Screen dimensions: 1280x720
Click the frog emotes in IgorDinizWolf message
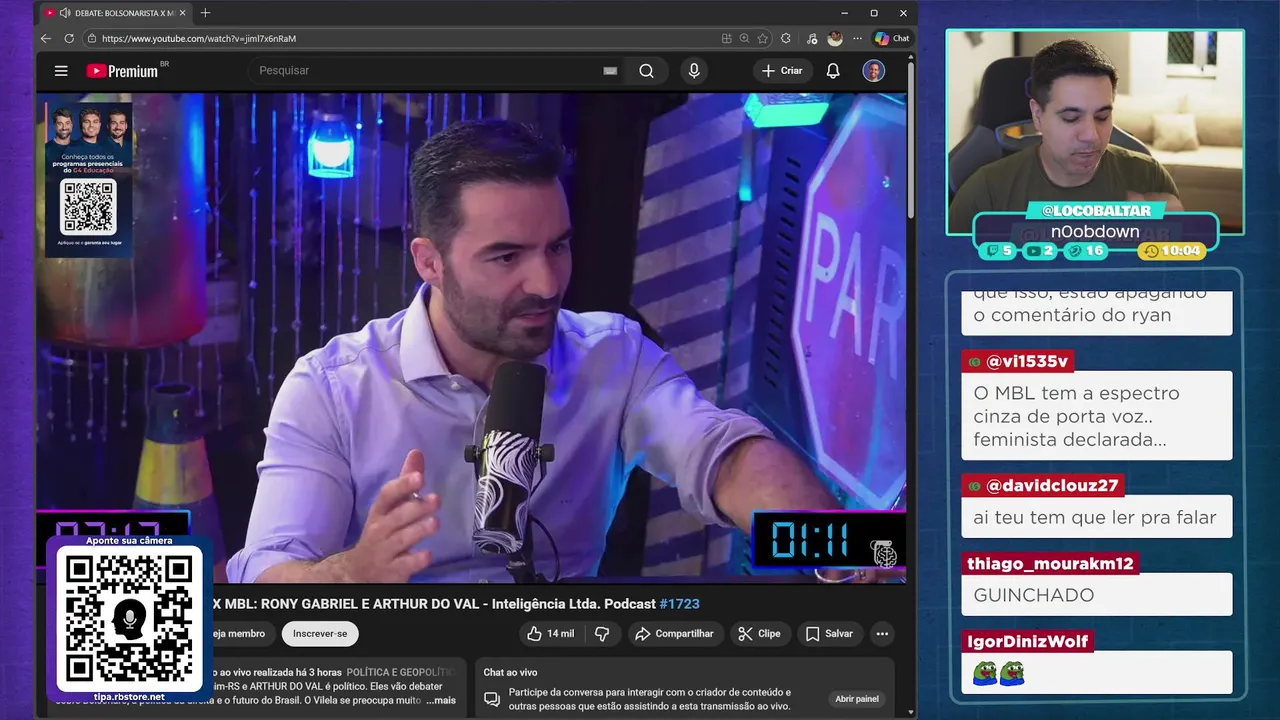click(x=998, y=674)
